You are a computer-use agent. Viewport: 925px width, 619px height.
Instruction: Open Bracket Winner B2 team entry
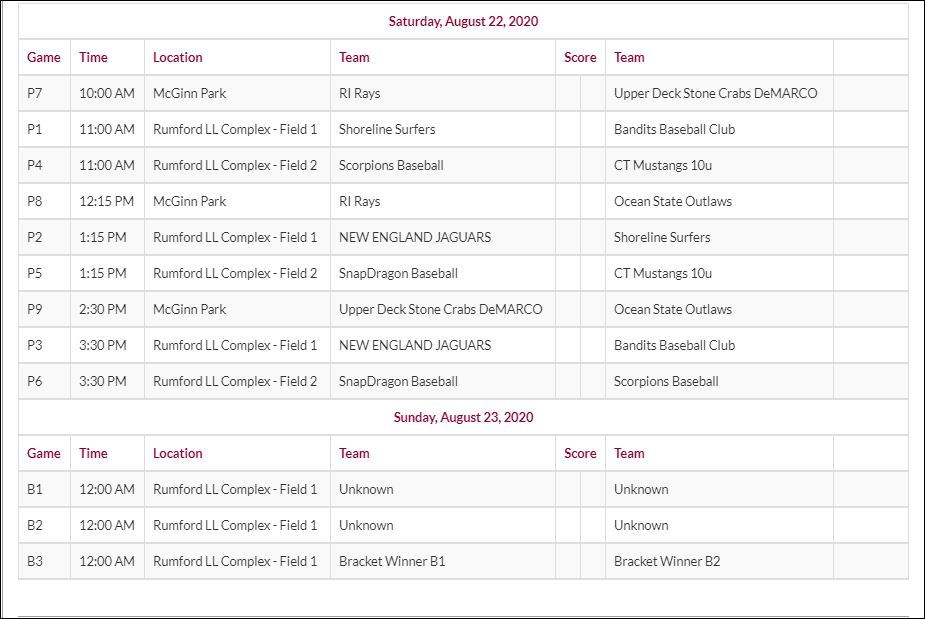(667, 561)
